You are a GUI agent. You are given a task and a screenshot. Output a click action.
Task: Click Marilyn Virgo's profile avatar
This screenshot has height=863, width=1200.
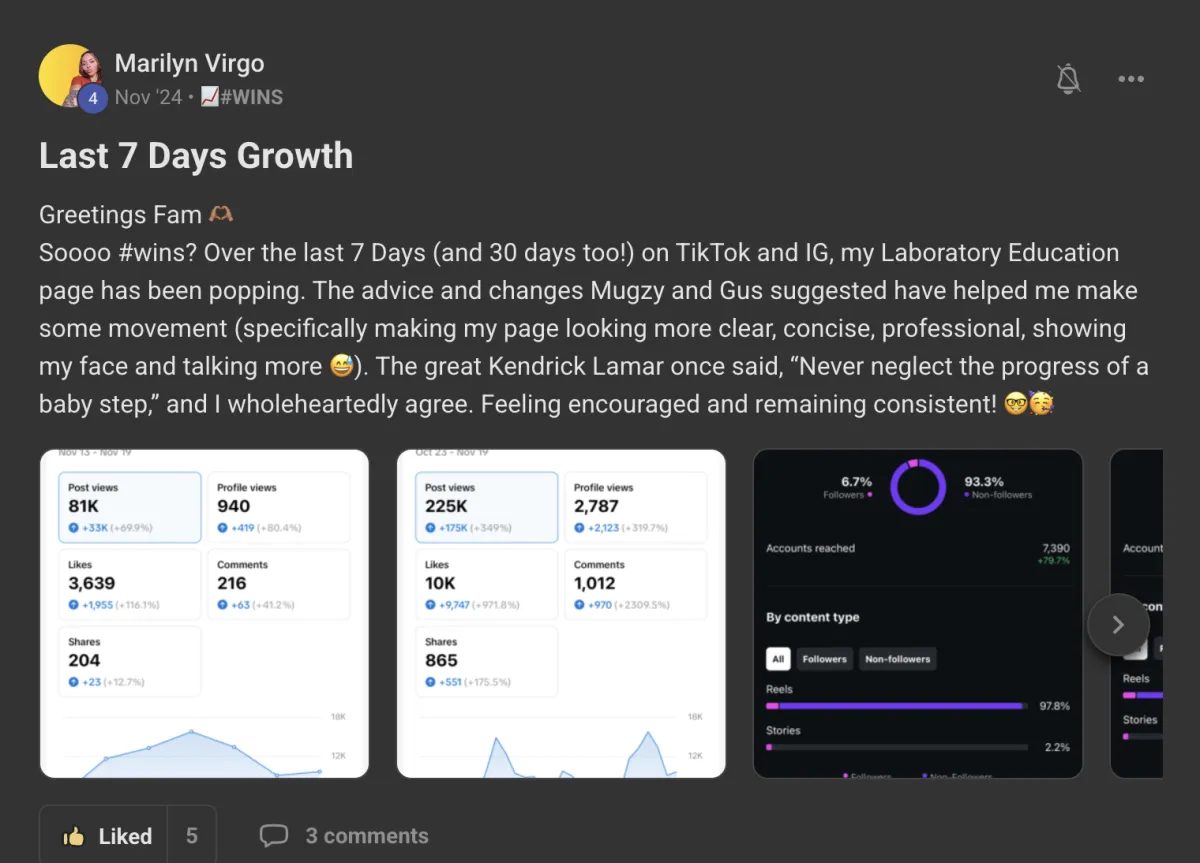(x=72, y=76)
